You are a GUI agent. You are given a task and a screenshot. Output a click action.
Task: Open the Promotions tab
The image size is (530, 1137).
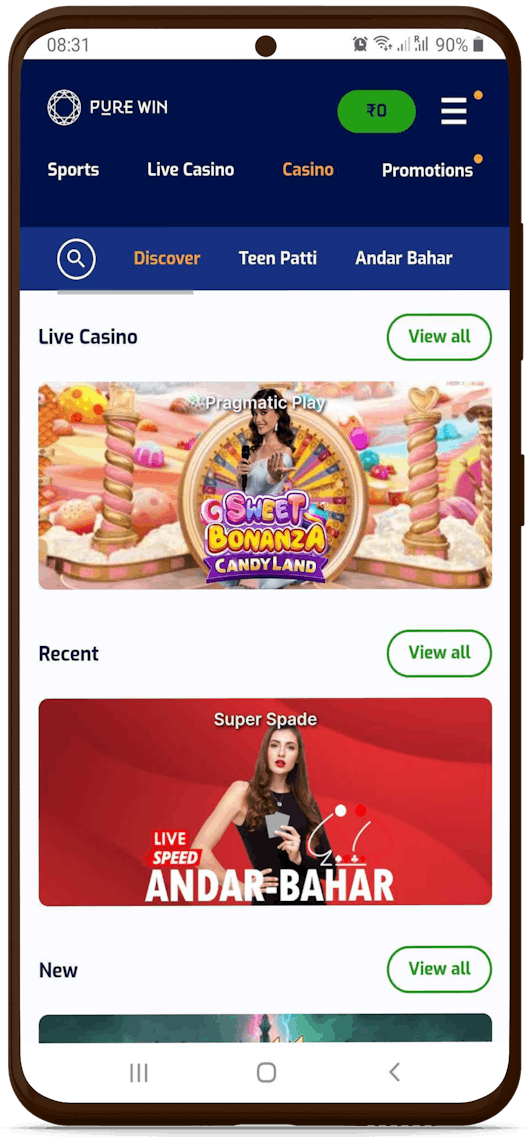pos(428,170)
